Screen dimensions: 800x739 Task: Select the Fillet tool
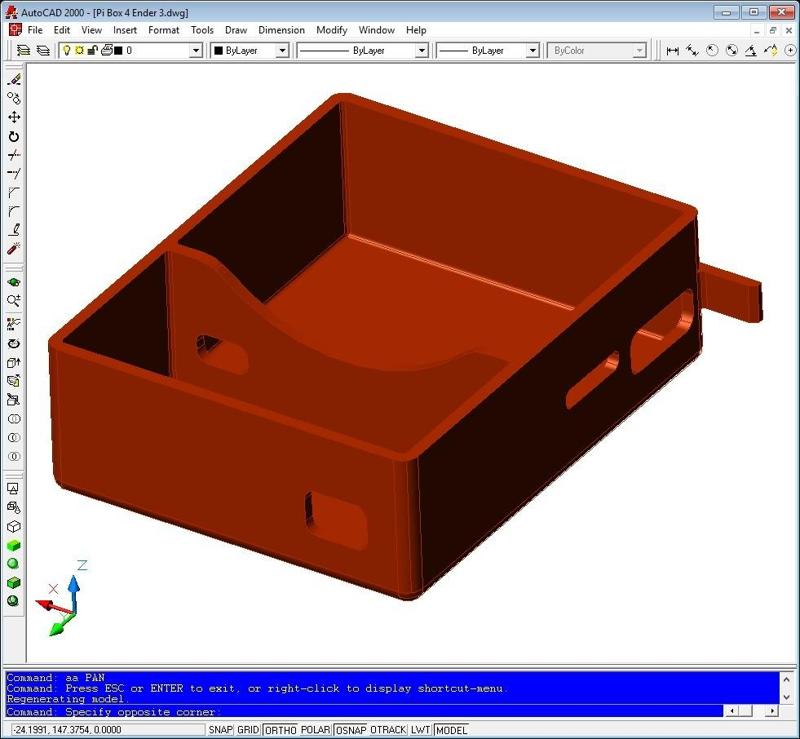point(14,211)
